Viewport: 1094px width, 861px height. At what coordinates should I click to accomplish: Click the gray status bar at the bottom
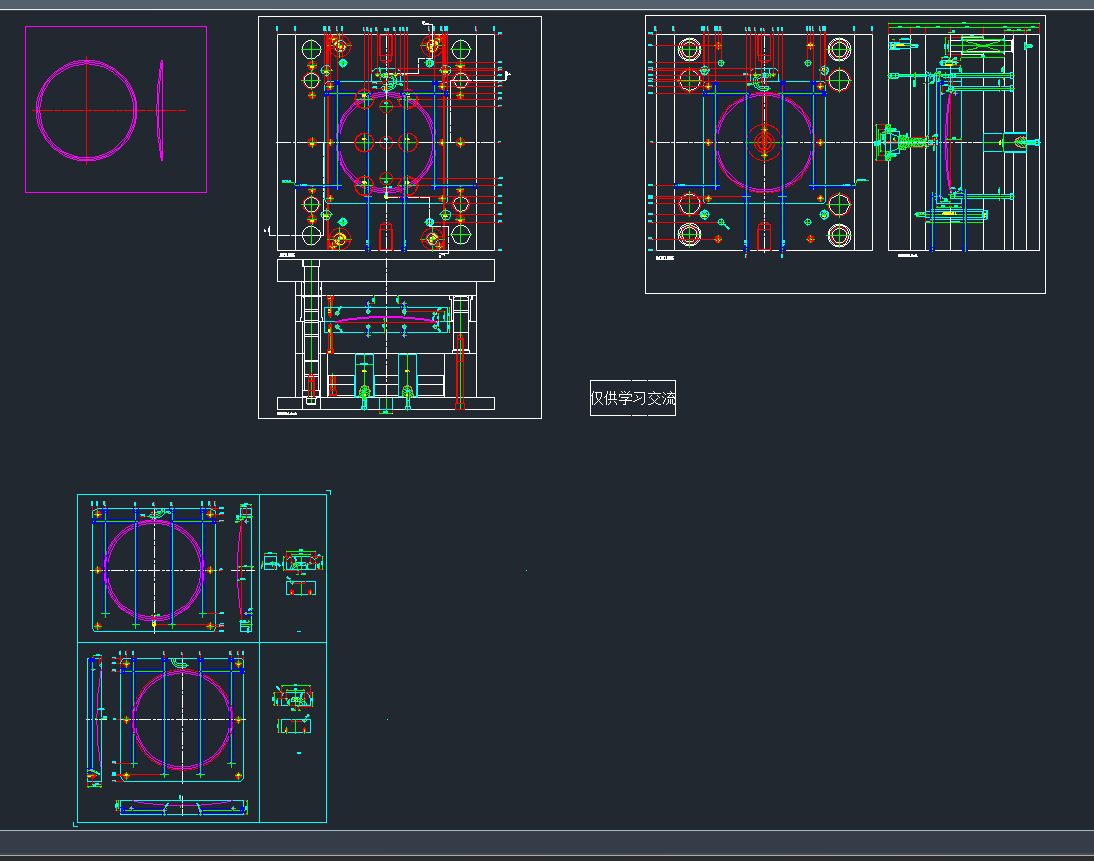pos(547,842)
